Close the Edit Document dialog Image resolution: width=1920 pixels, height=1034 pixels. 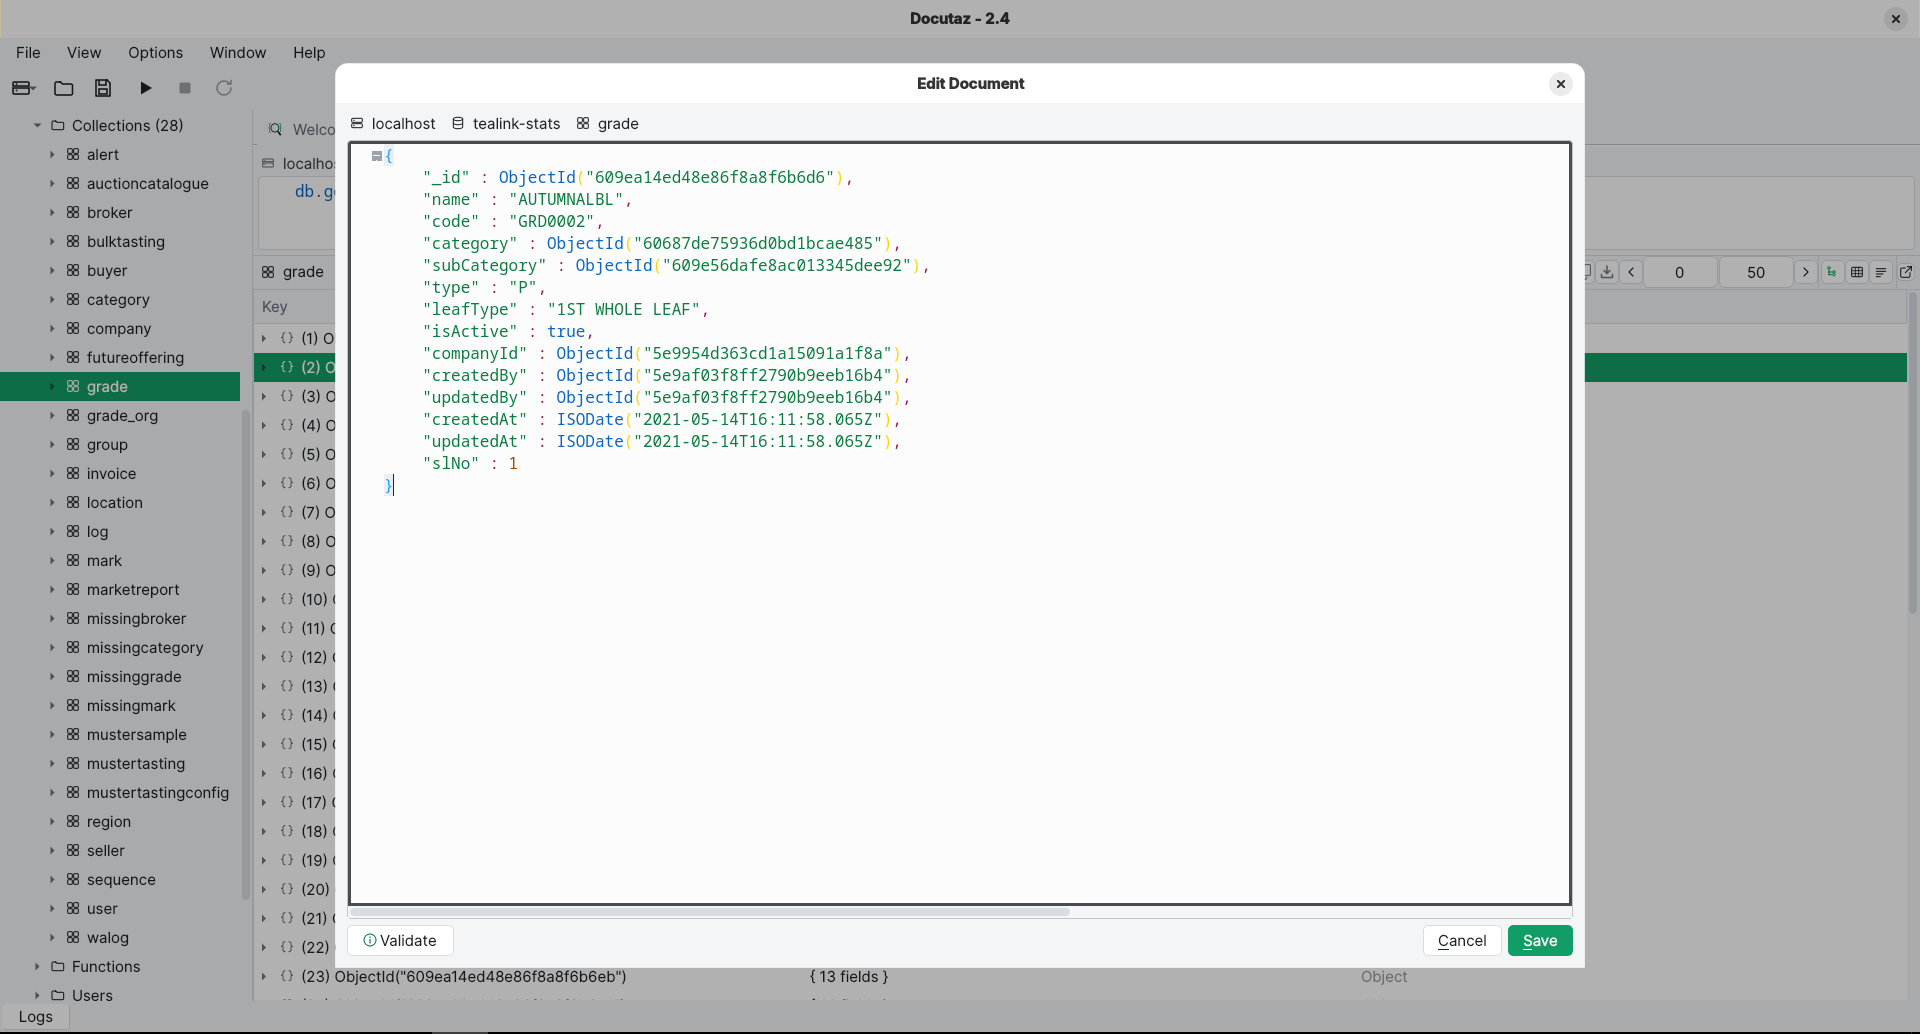(x=1560, y=84)
